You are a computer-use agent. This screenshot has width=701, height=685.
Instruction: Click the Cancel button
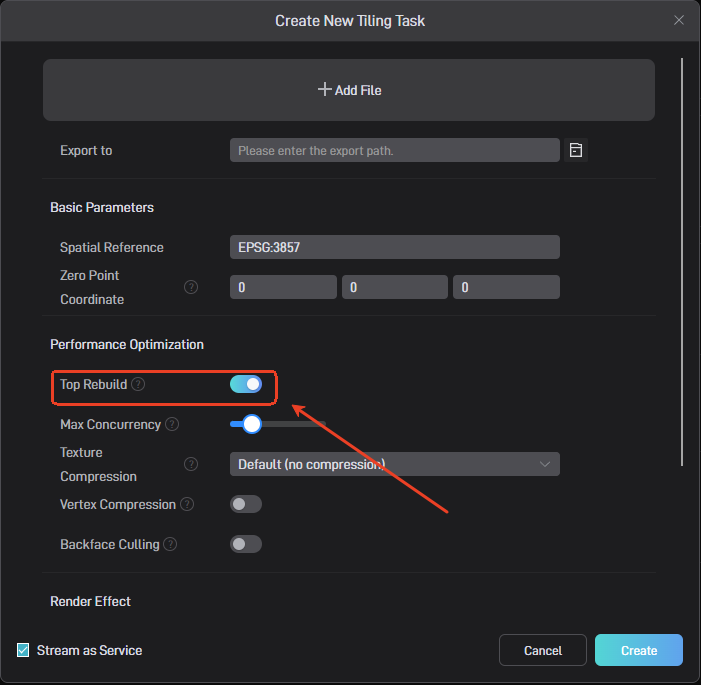point(543,650)
